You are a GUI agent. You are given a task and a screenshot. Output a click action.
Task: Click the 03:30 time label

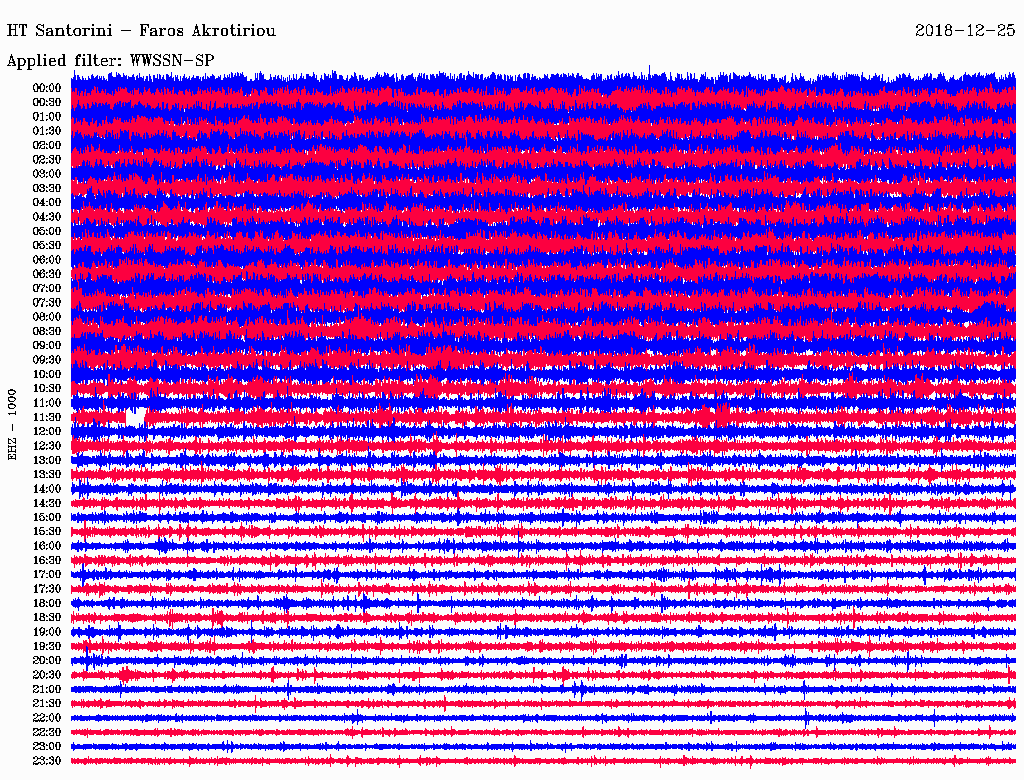[47, 189]
